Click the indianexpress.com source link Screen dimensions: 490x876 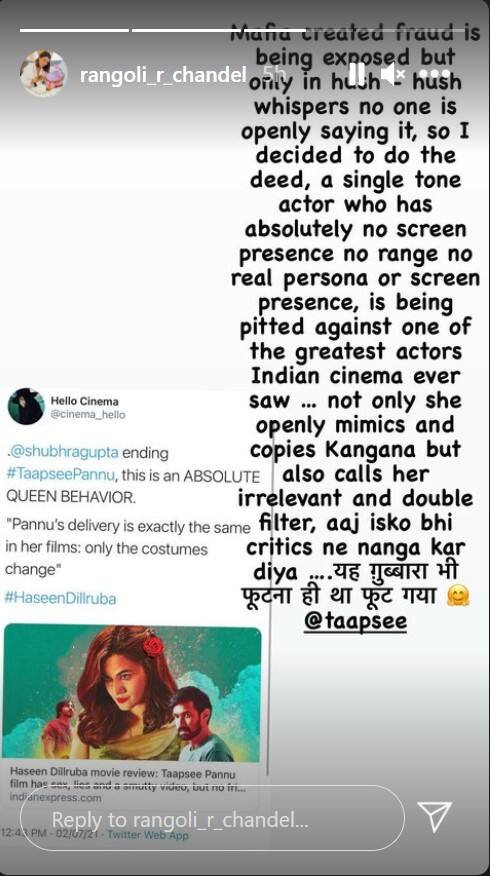coord(55,797)
